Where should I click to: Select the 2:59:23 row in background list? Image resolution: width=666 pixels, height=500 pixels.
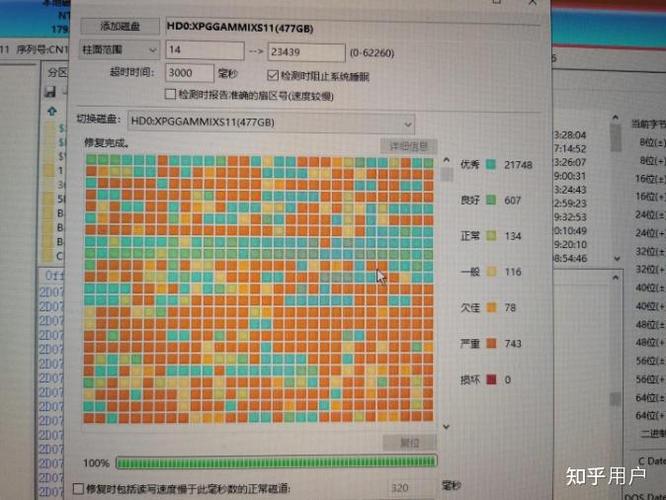coord(570,203)
